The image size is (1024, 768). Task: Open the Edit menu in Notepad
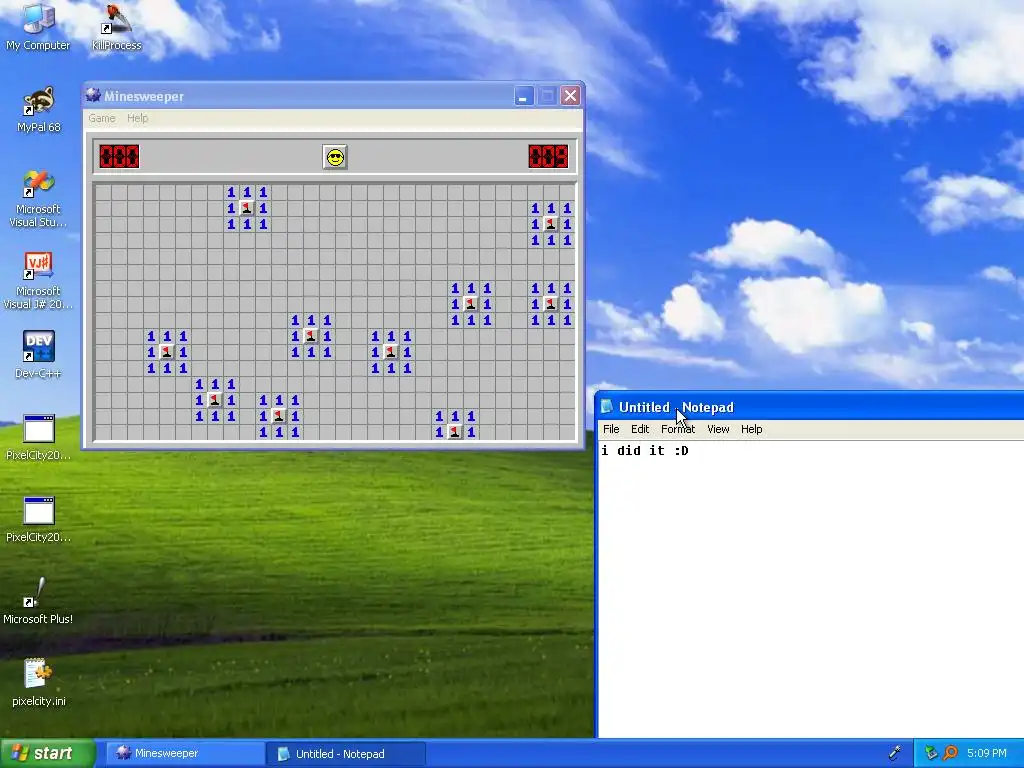(640, 429)
